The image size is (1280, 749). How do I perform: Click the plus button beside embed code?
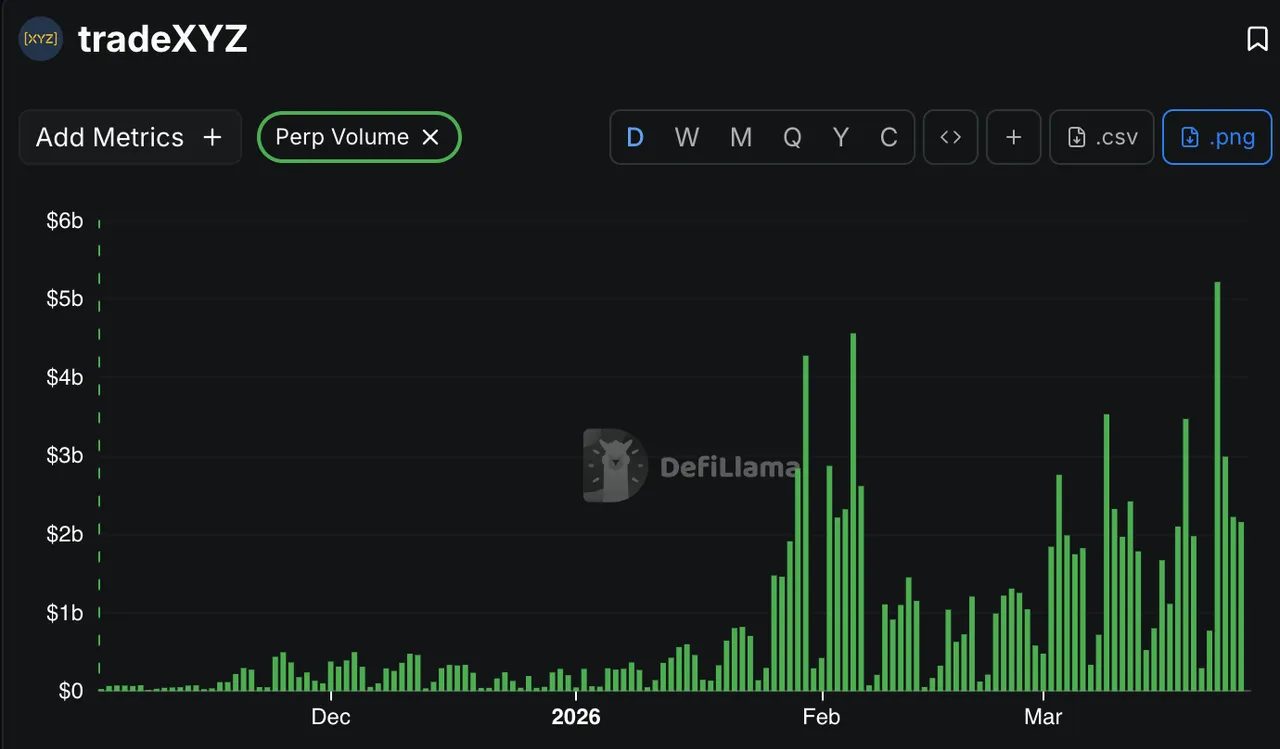1013,137
